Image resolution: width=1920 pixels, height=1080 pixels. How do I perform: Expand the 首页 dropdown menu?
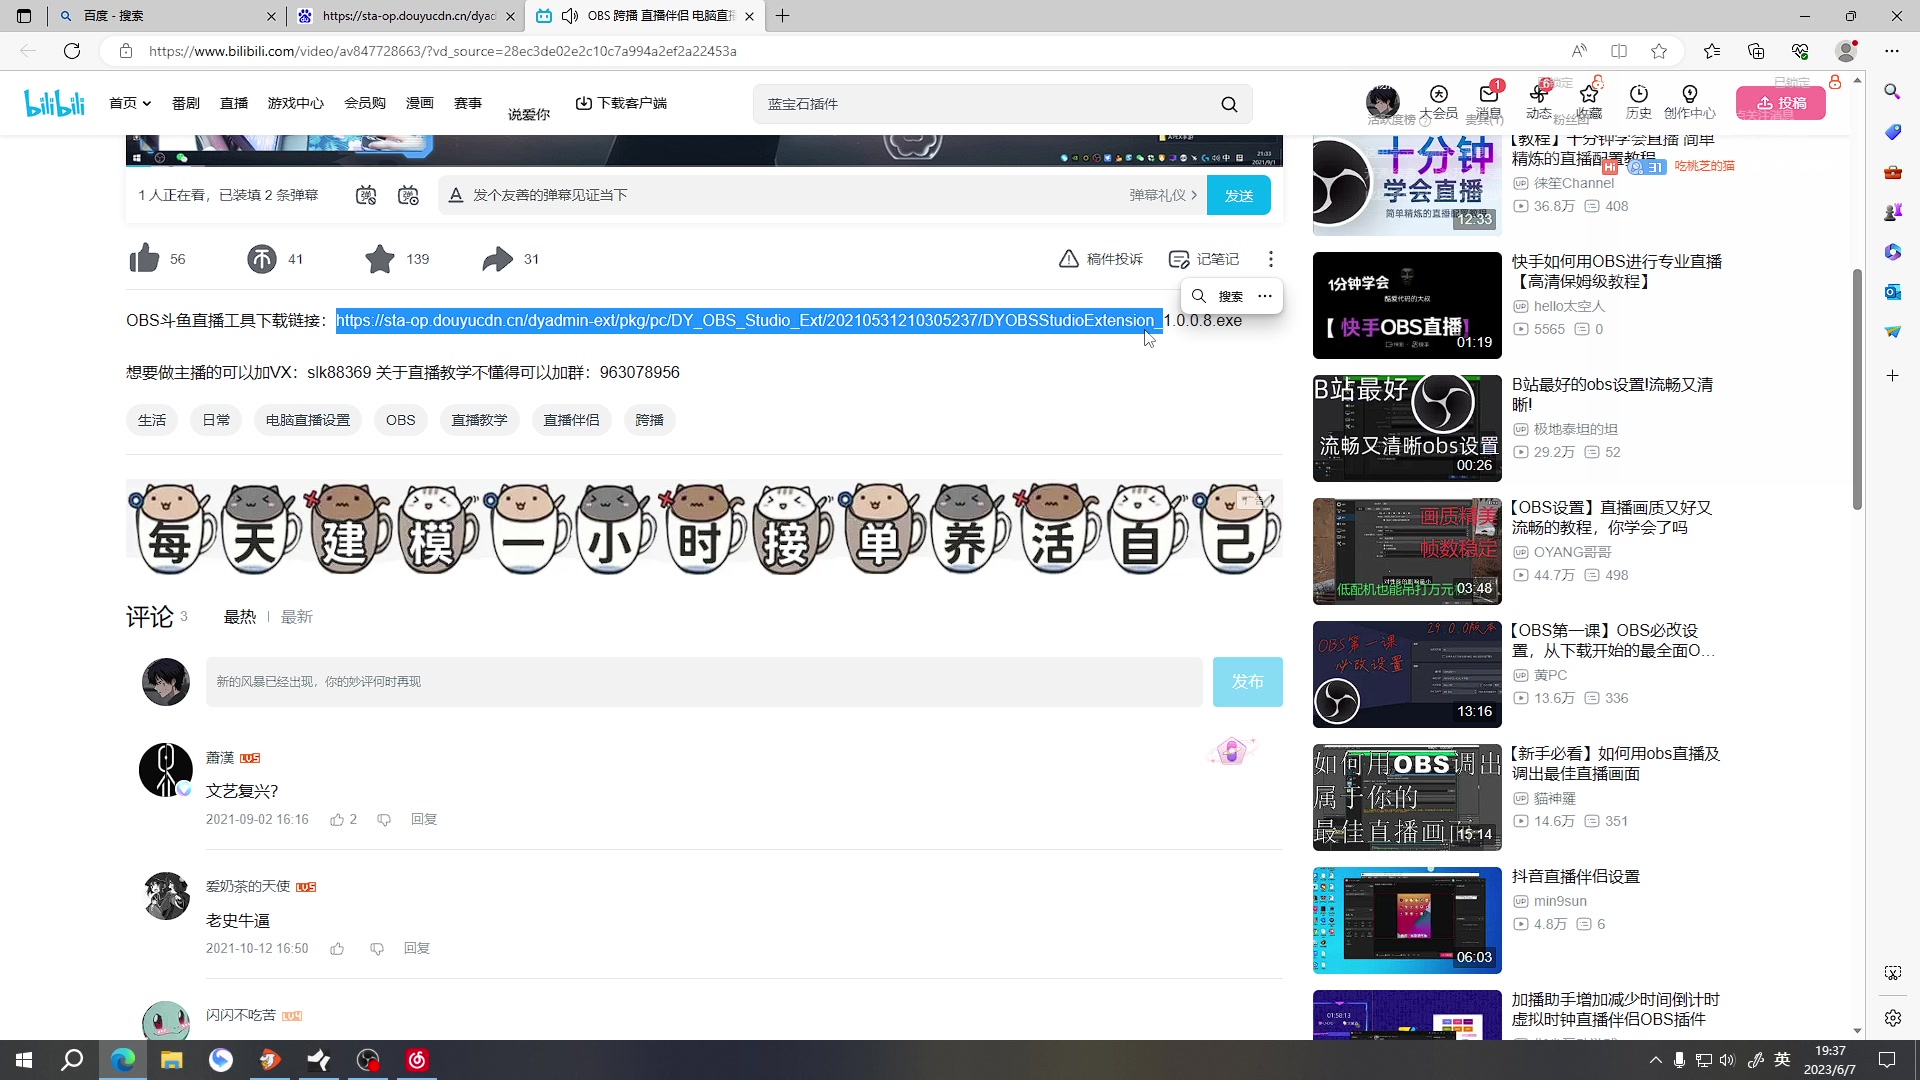click(130, 103)
